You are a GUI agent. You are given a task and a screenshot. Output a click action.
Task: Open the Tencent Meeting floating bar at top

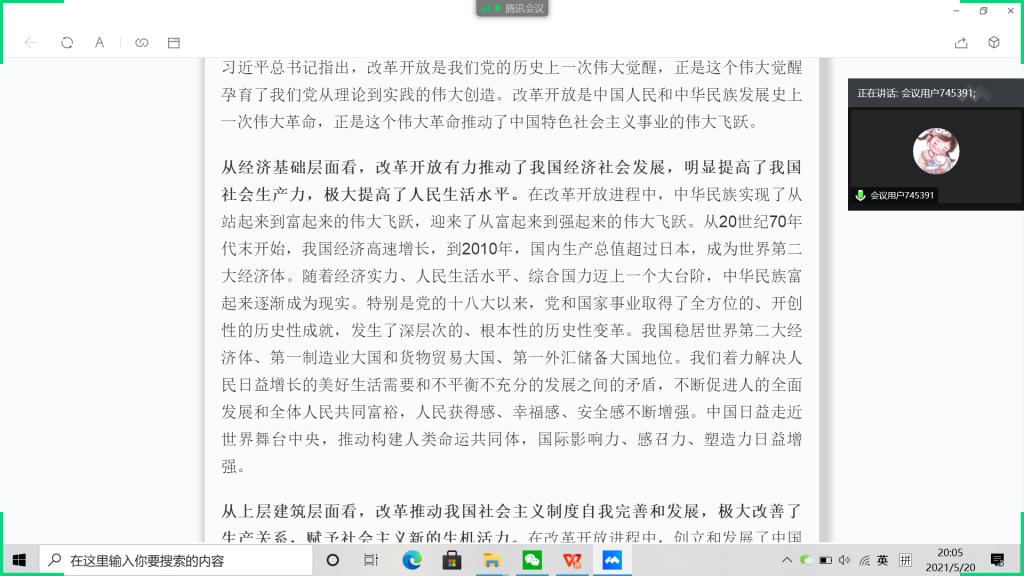click(x=512, y=8)
